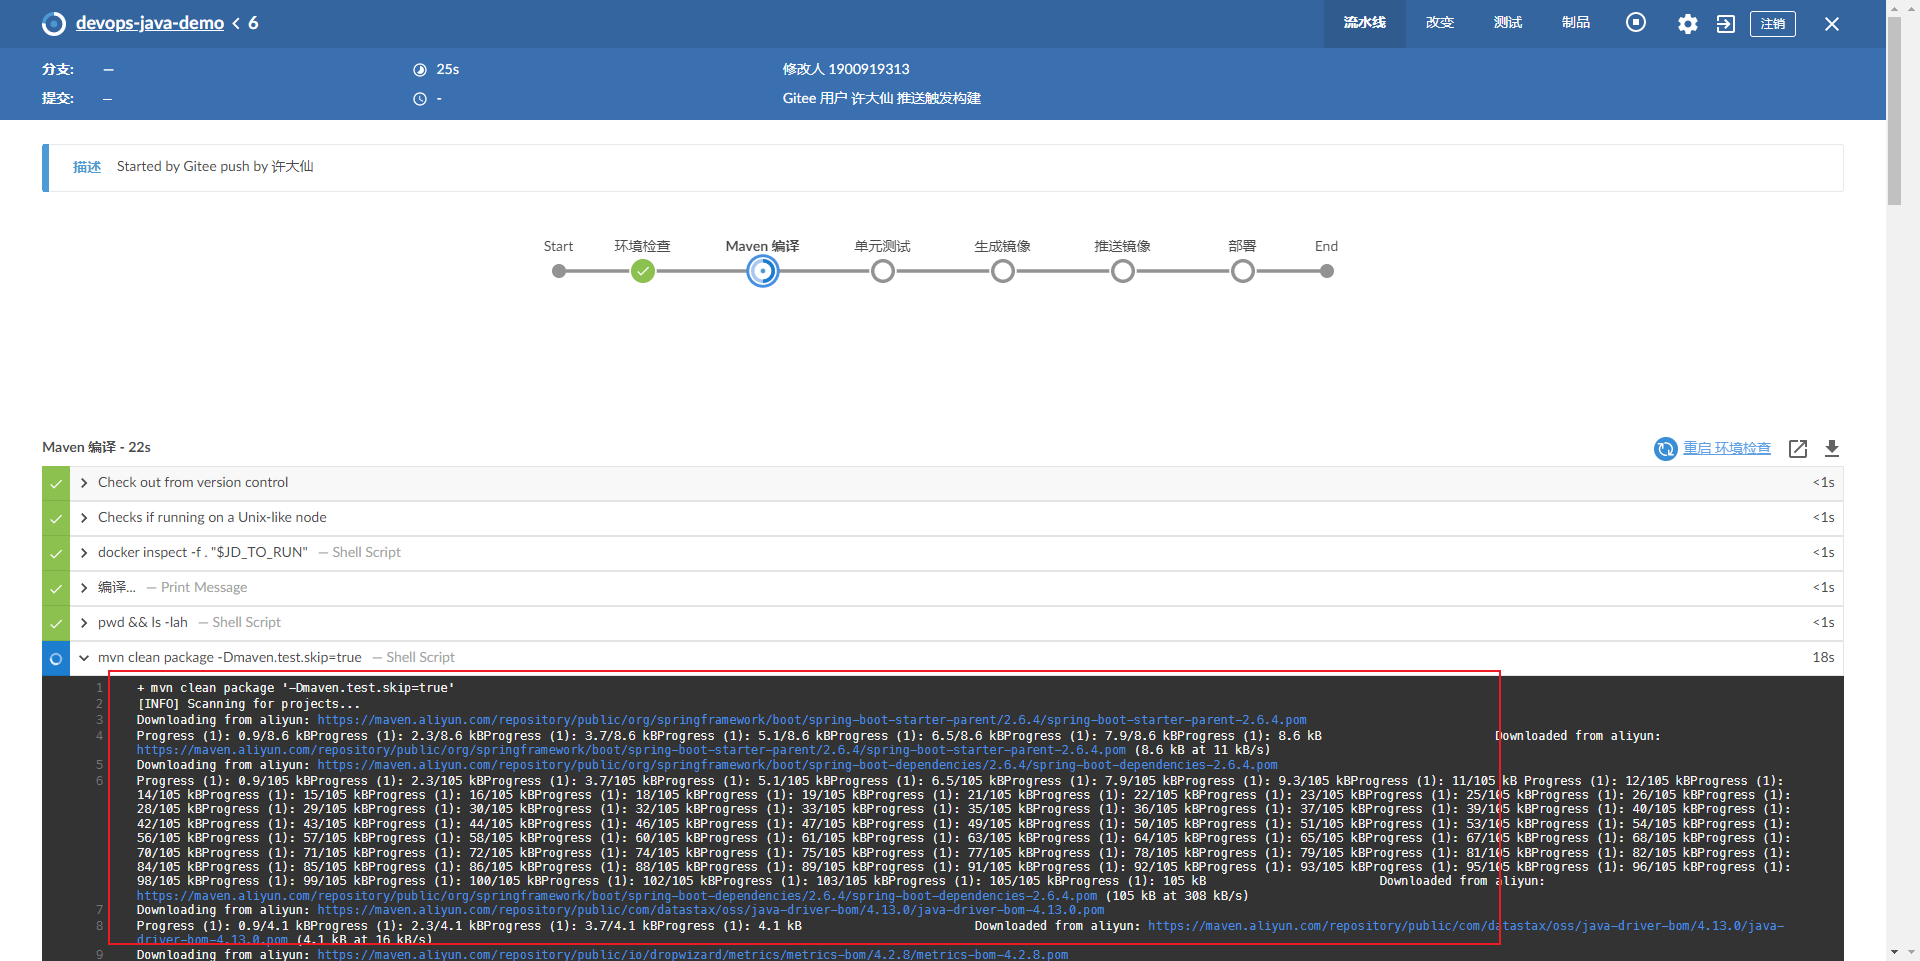Open java-driver-bom-4.13.0.pom download link in log
Screen dimensions: 1920x961
(711, 910)
